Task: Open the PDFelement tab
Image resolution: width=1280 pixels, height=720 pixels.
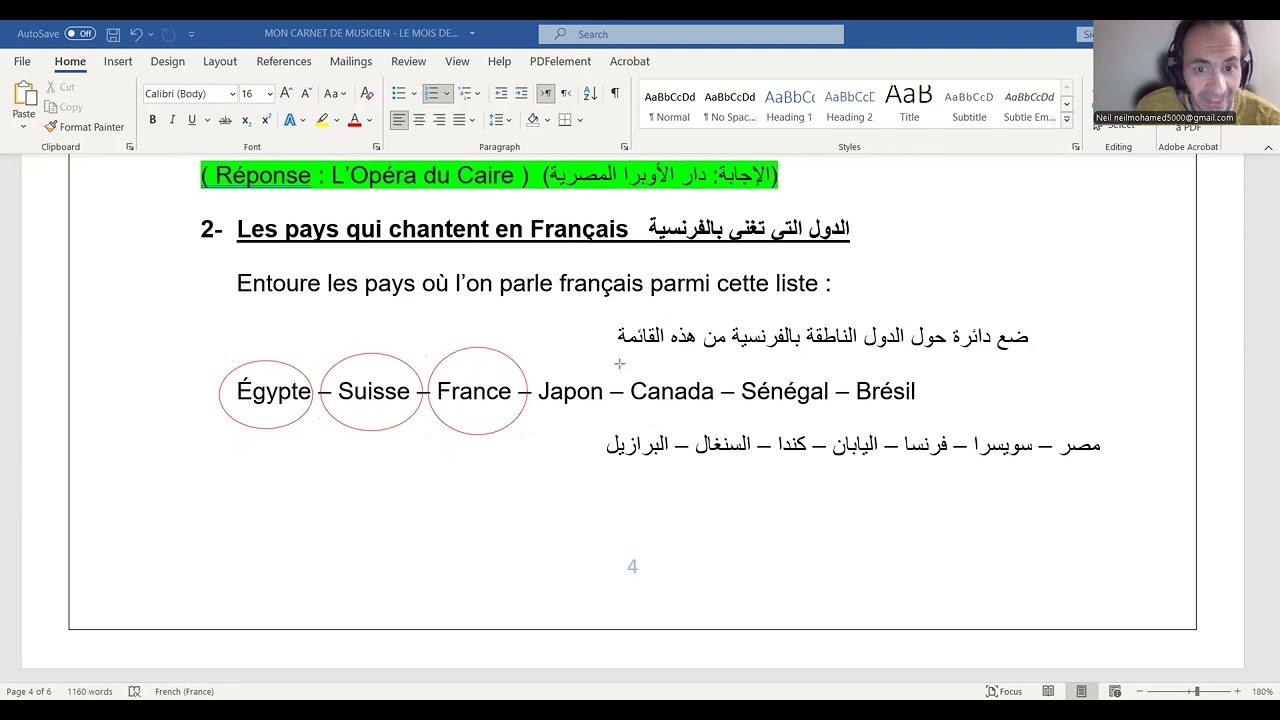Action: (560, 61)
